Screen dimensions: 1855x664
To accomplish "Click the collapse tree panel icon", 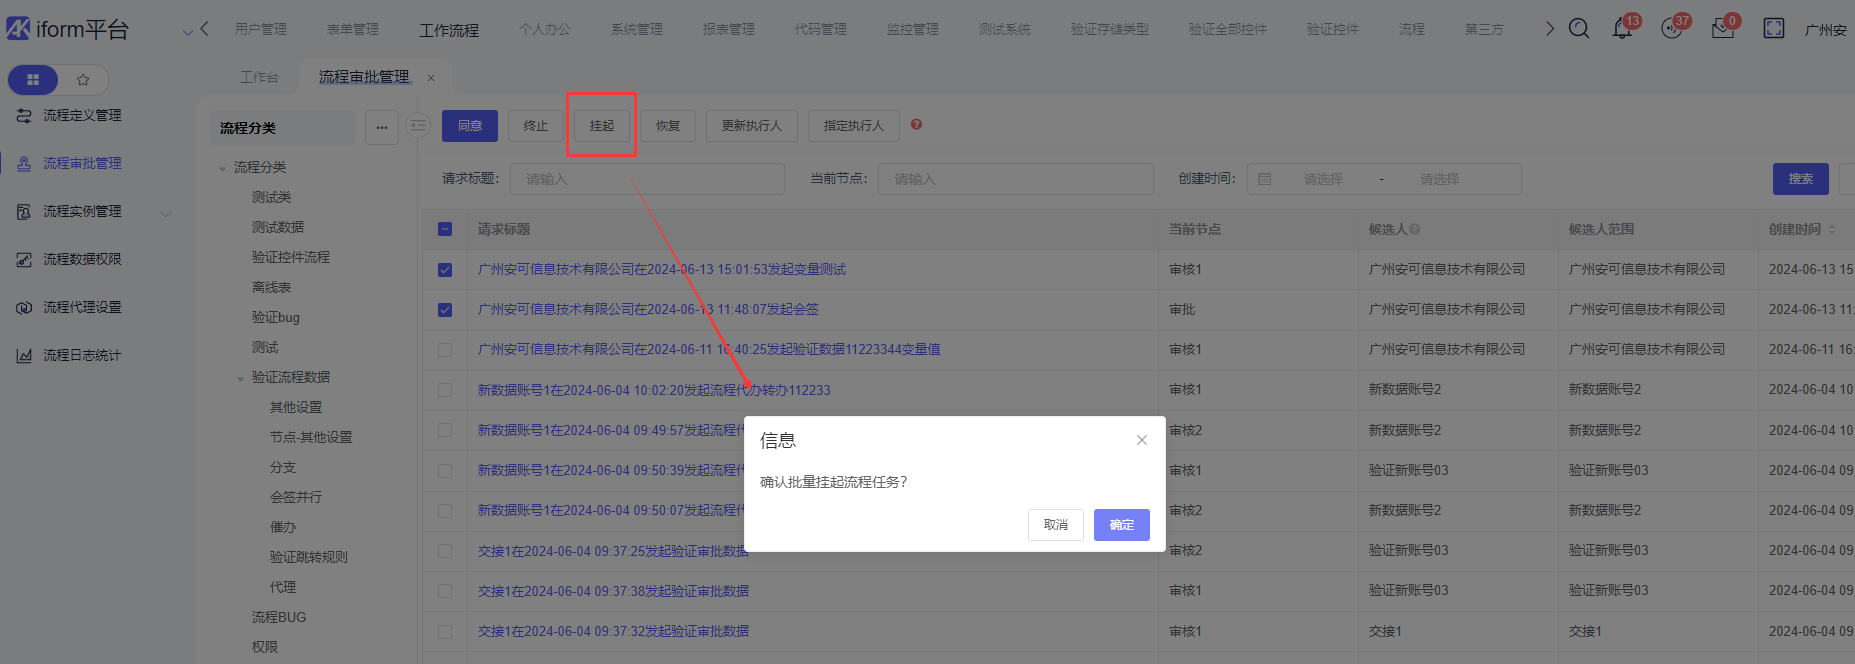I will click(418, 126).
